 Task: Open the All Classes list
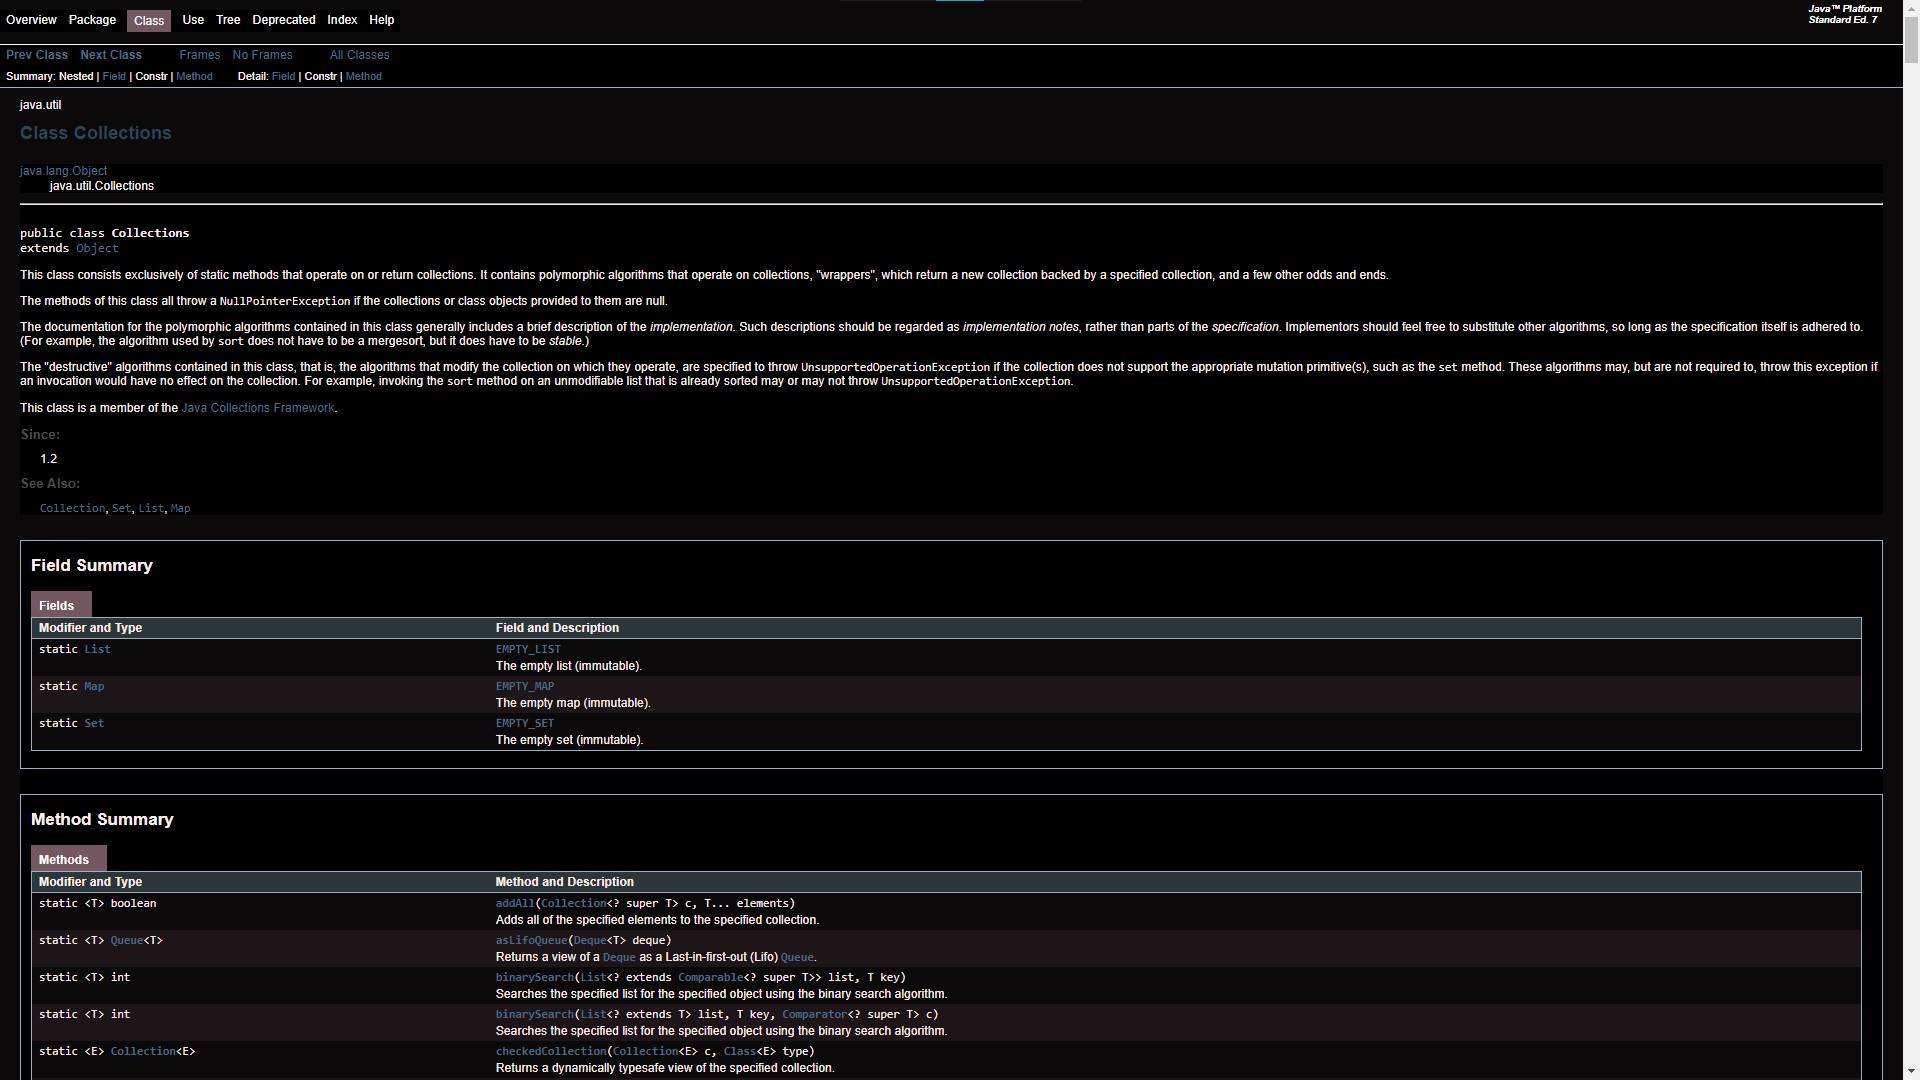click(x=358, y=55)
